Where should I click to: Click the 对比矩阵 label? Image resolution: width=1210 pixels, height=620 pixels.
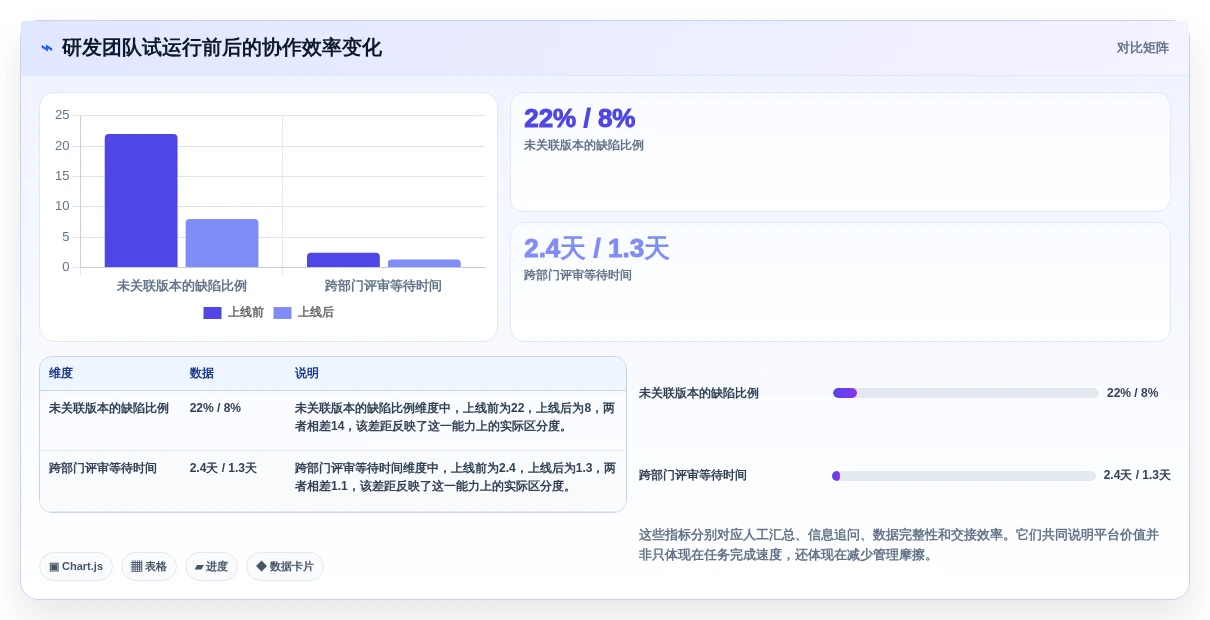click(x=1143, y=48)
